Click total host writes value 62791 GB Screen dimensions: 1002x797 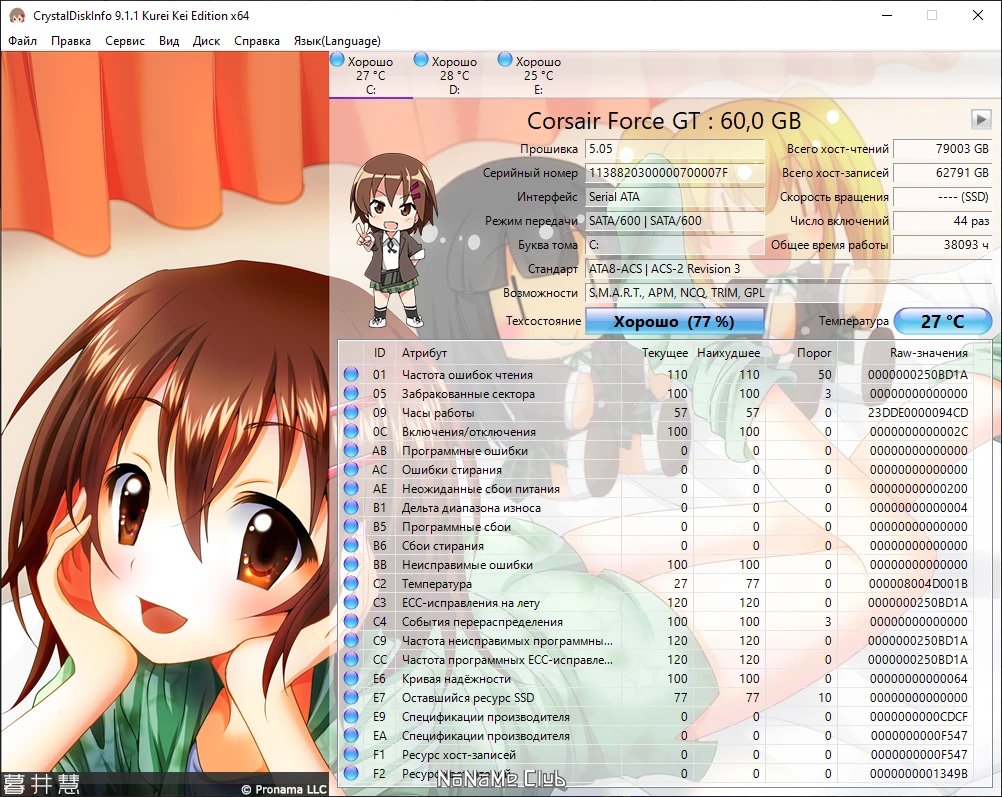[x=942, y=173]
